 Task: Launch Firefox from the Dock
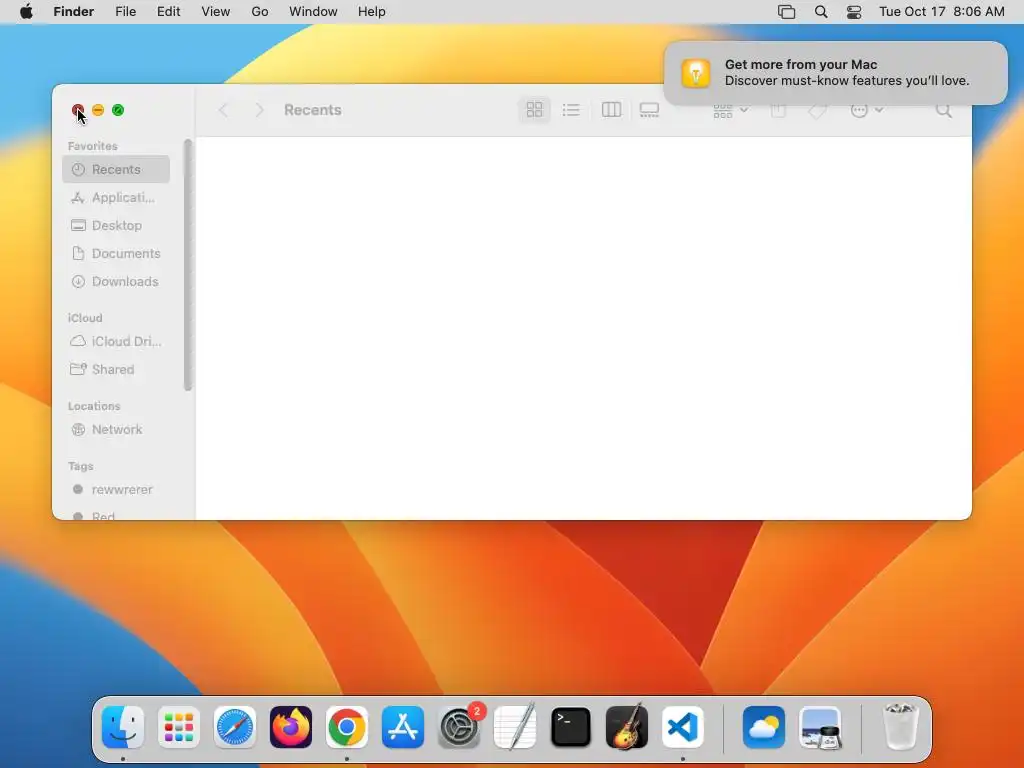[x=291, y=727]
